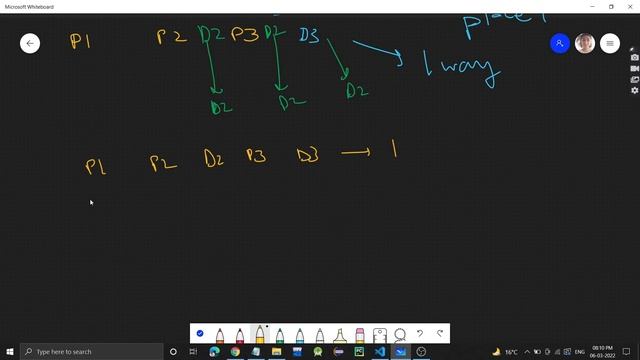Open PyCharm from the taskbar

(359, 351)
